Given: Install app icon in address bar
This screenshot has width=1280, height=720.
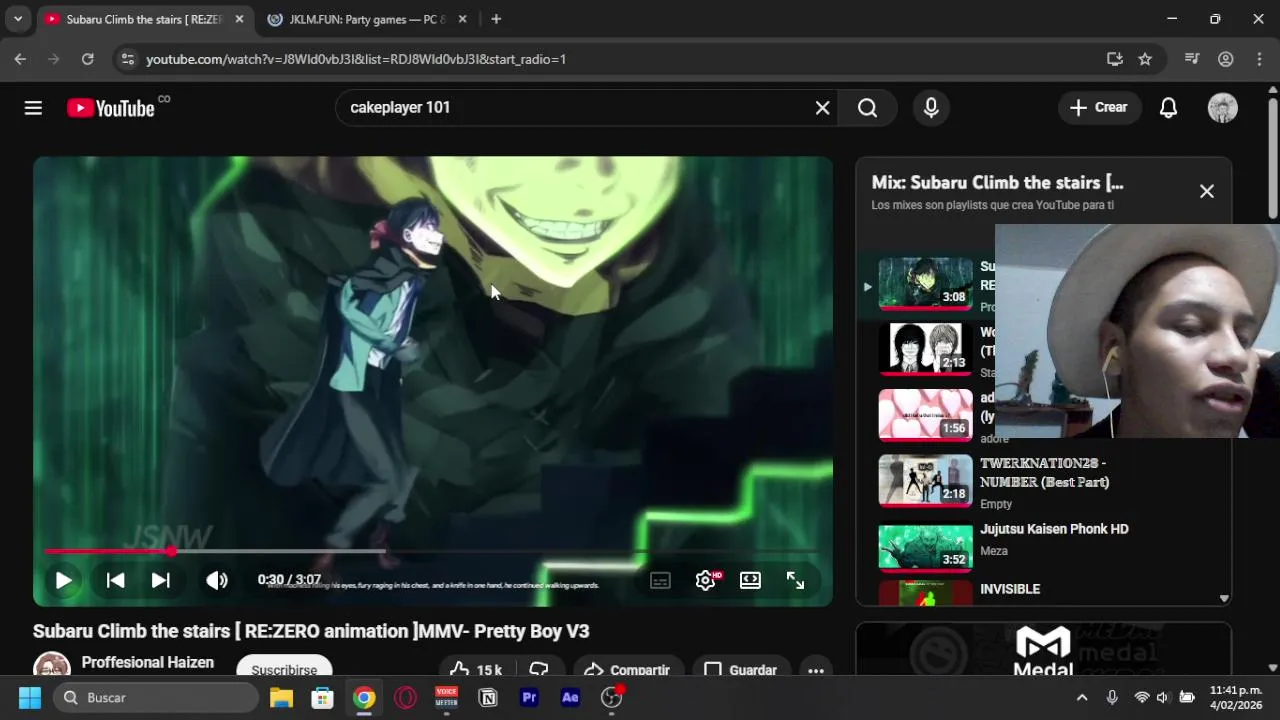Looking at the screenshot, I should click(x=1115, y=59).
